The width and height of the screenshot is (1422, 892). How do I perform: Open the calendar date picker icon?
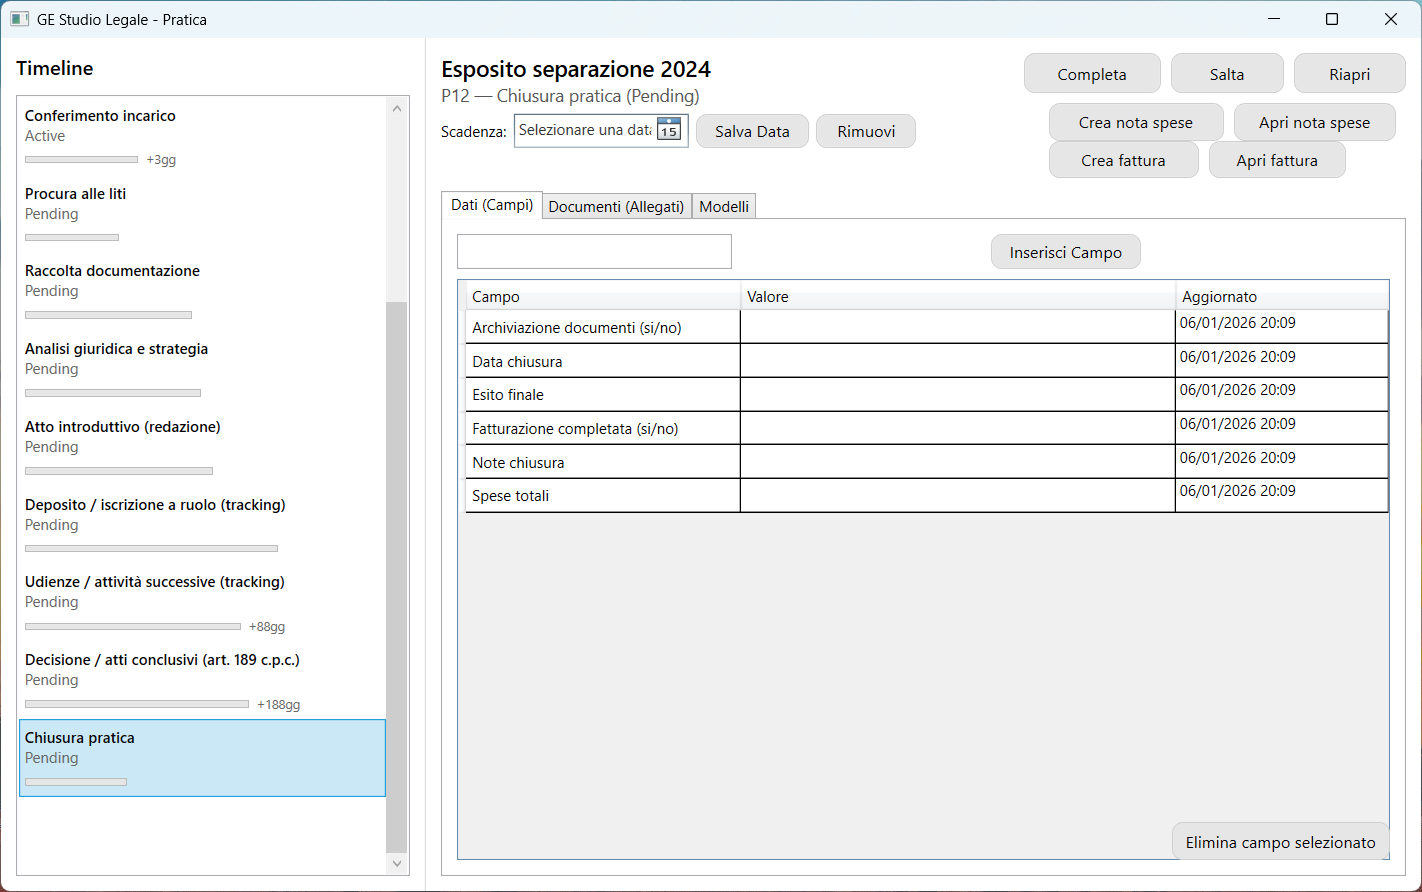[x=669, y=131]
